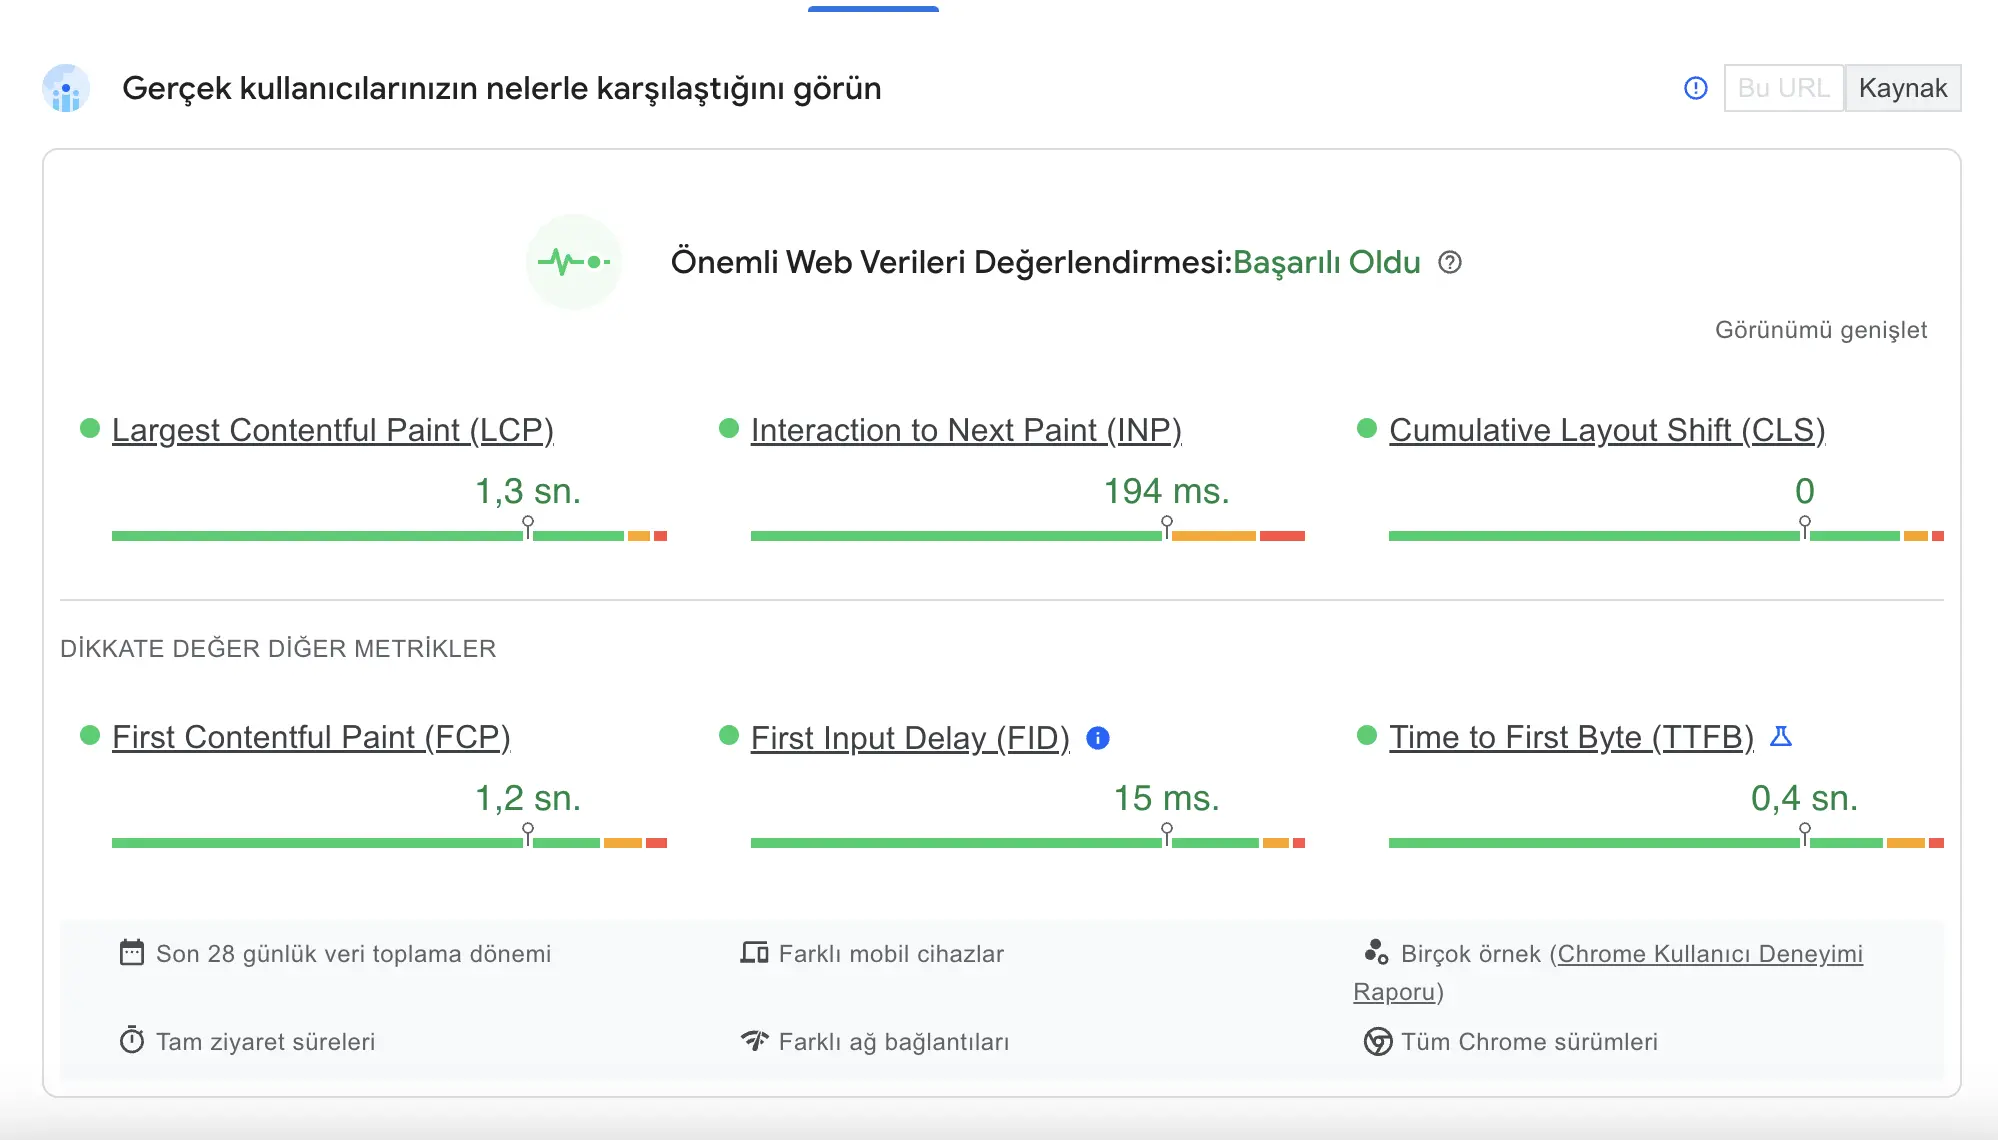
Task: Open the Chrome Kullanıcı Deneyimi Raporu link
Action: point(1709,954)
